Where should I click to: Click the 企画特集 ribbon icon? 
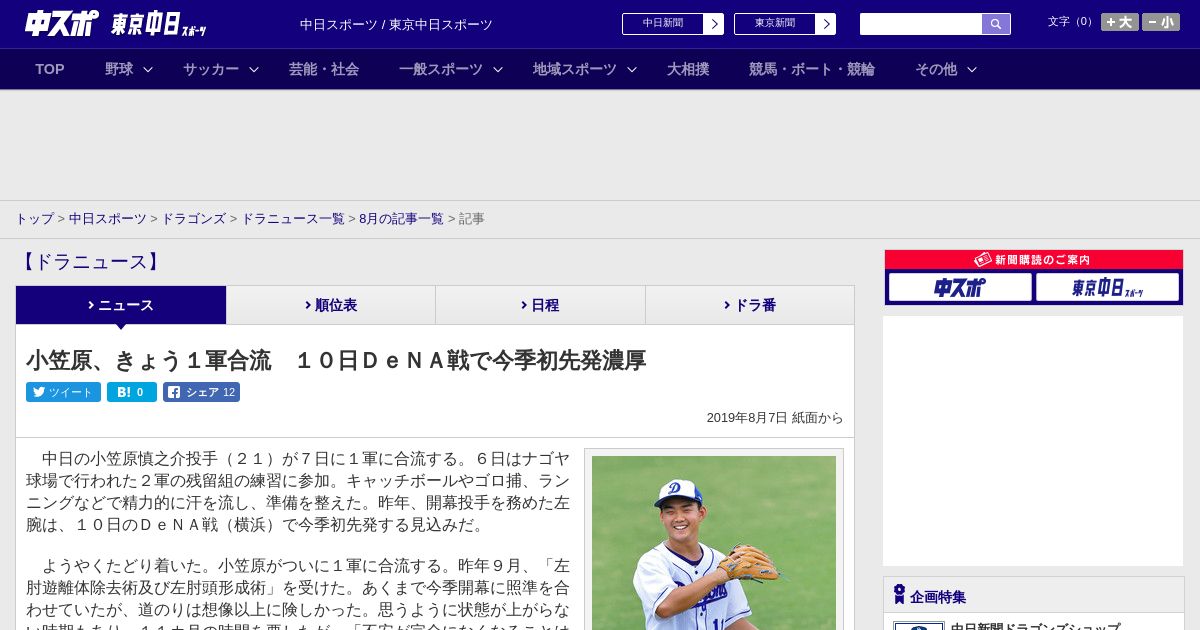tap(899, 595)
